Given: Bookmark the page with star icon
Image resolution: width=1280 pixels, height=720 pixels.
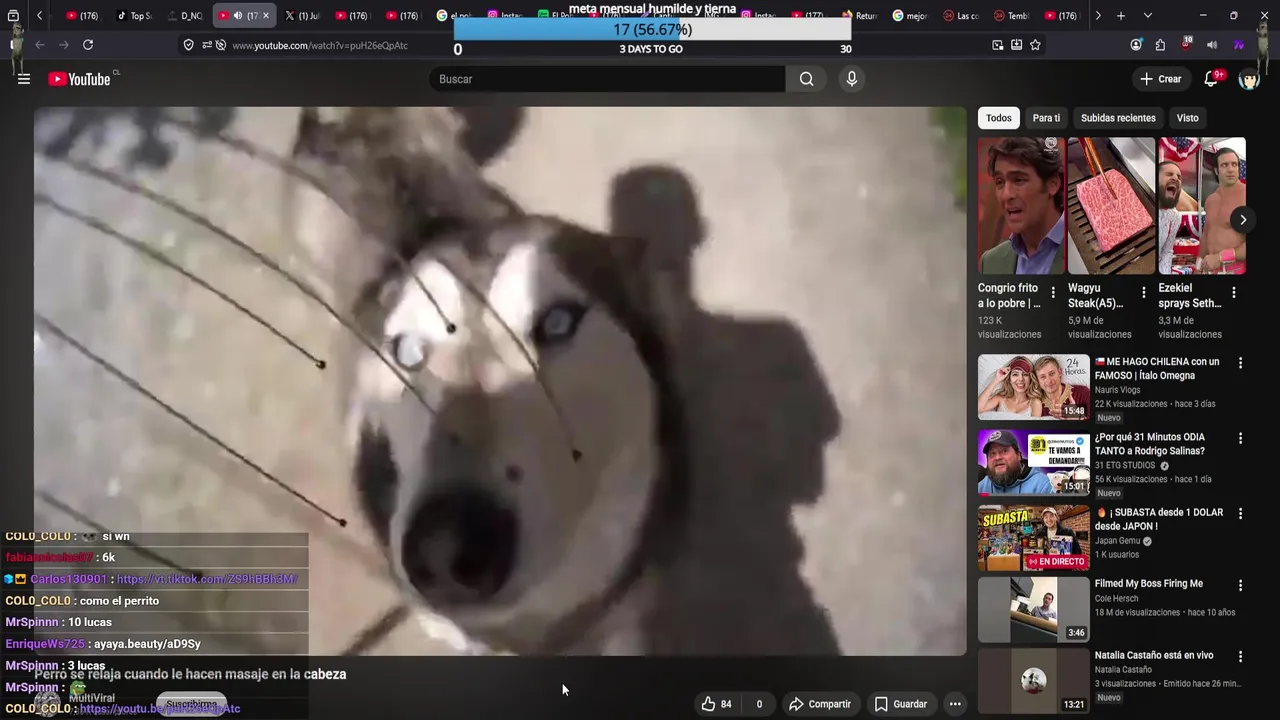Looking at the screenshot, I should pos(1035,45).
